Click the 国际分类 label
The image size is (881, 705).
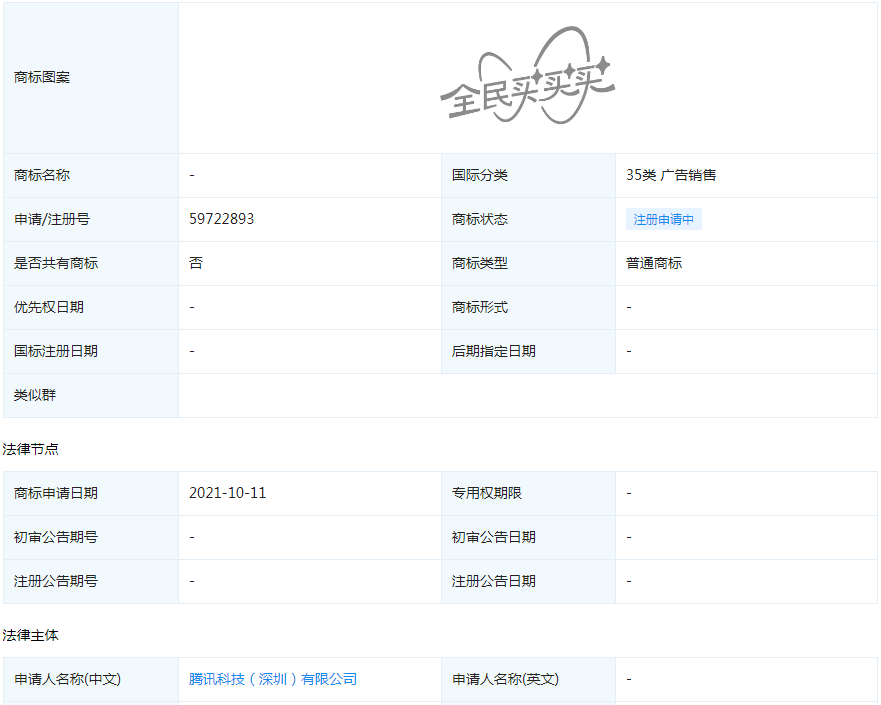[480, 175]
